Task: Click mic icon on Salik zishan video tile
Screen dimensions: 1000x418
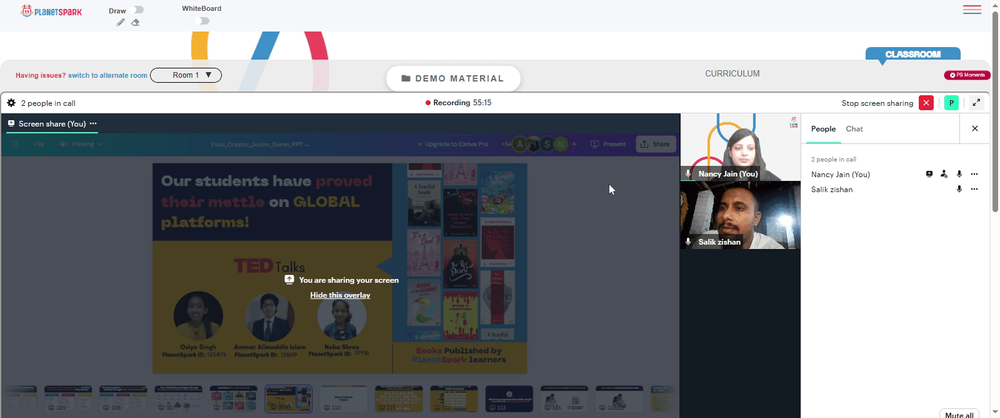Action: 688,242
